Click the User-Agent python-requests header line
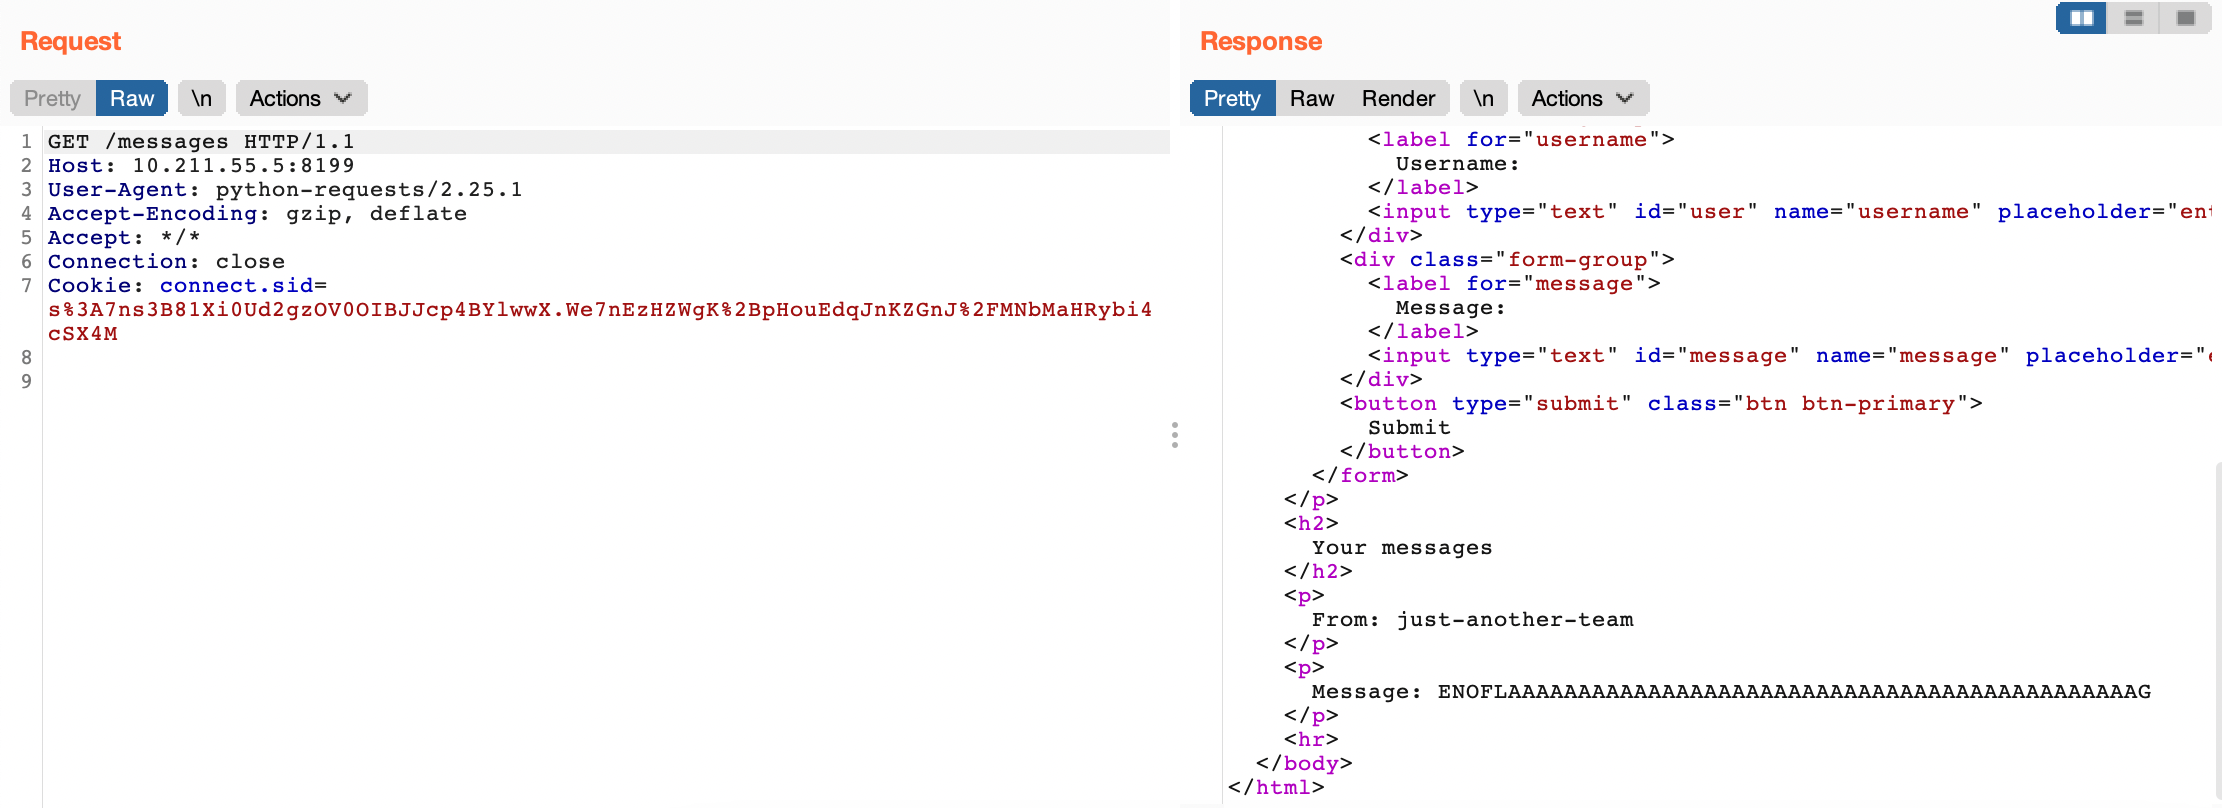The height and width of the screenshot is (808, 2222). tap(285, 190)
